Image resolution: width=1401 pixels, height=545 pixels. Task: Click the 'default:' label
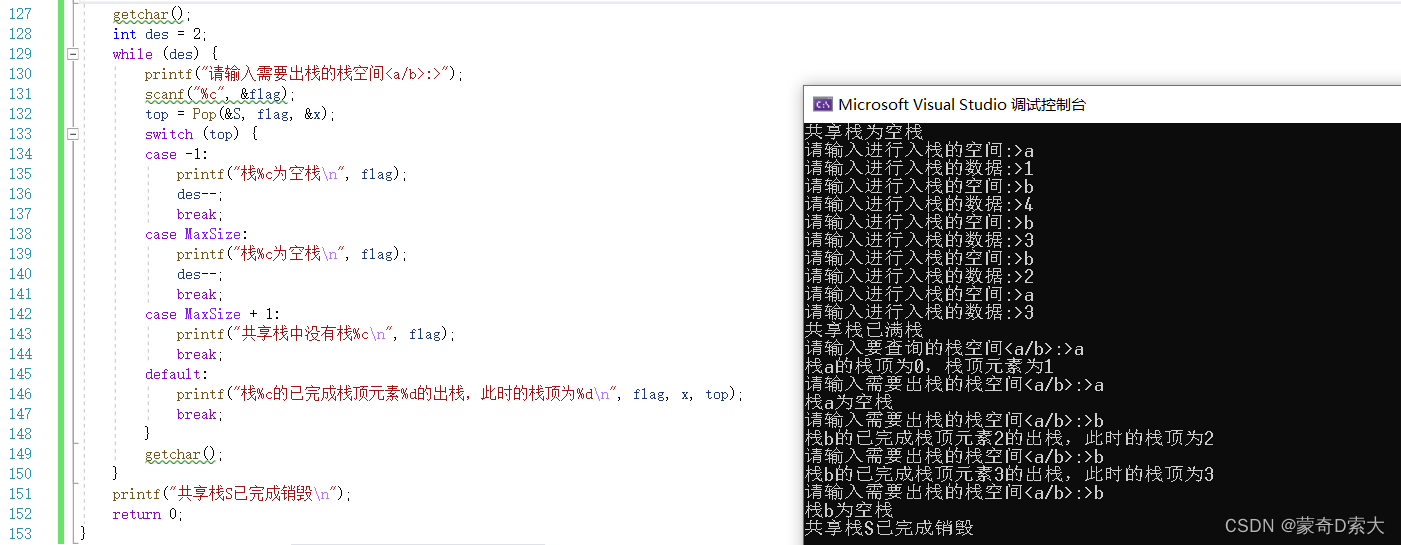pos(176,374)
